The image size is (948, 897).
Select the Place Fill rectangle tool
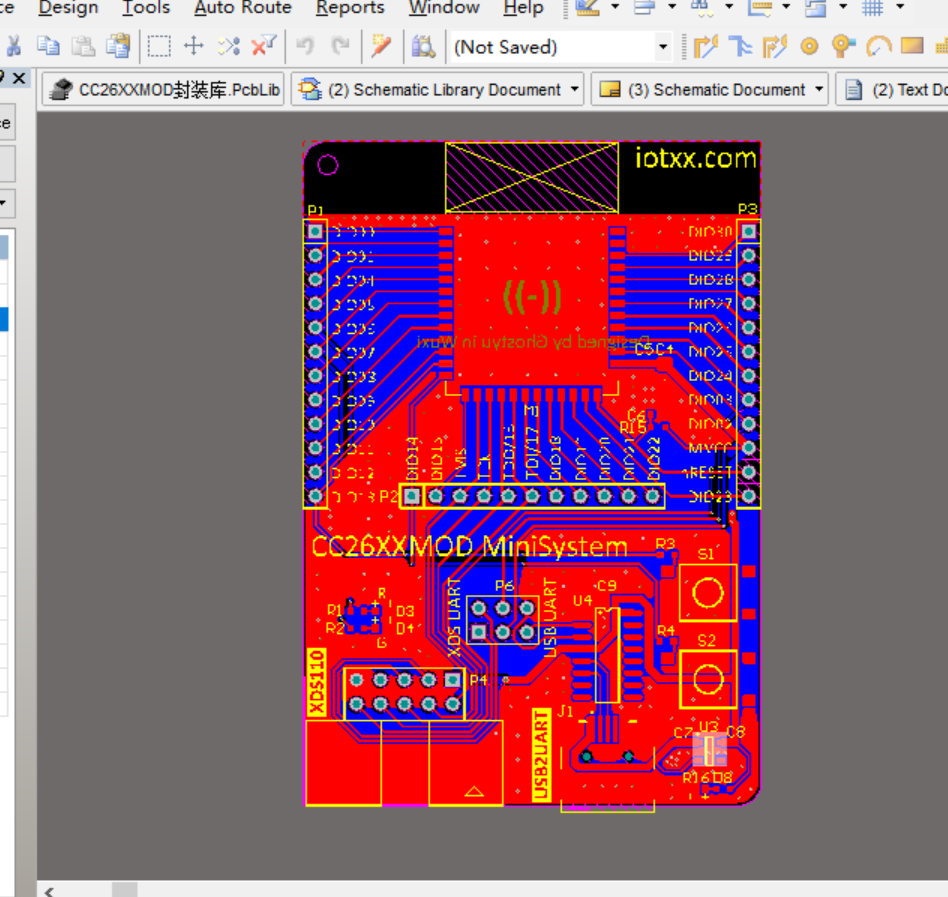click(x=912, y=47)
